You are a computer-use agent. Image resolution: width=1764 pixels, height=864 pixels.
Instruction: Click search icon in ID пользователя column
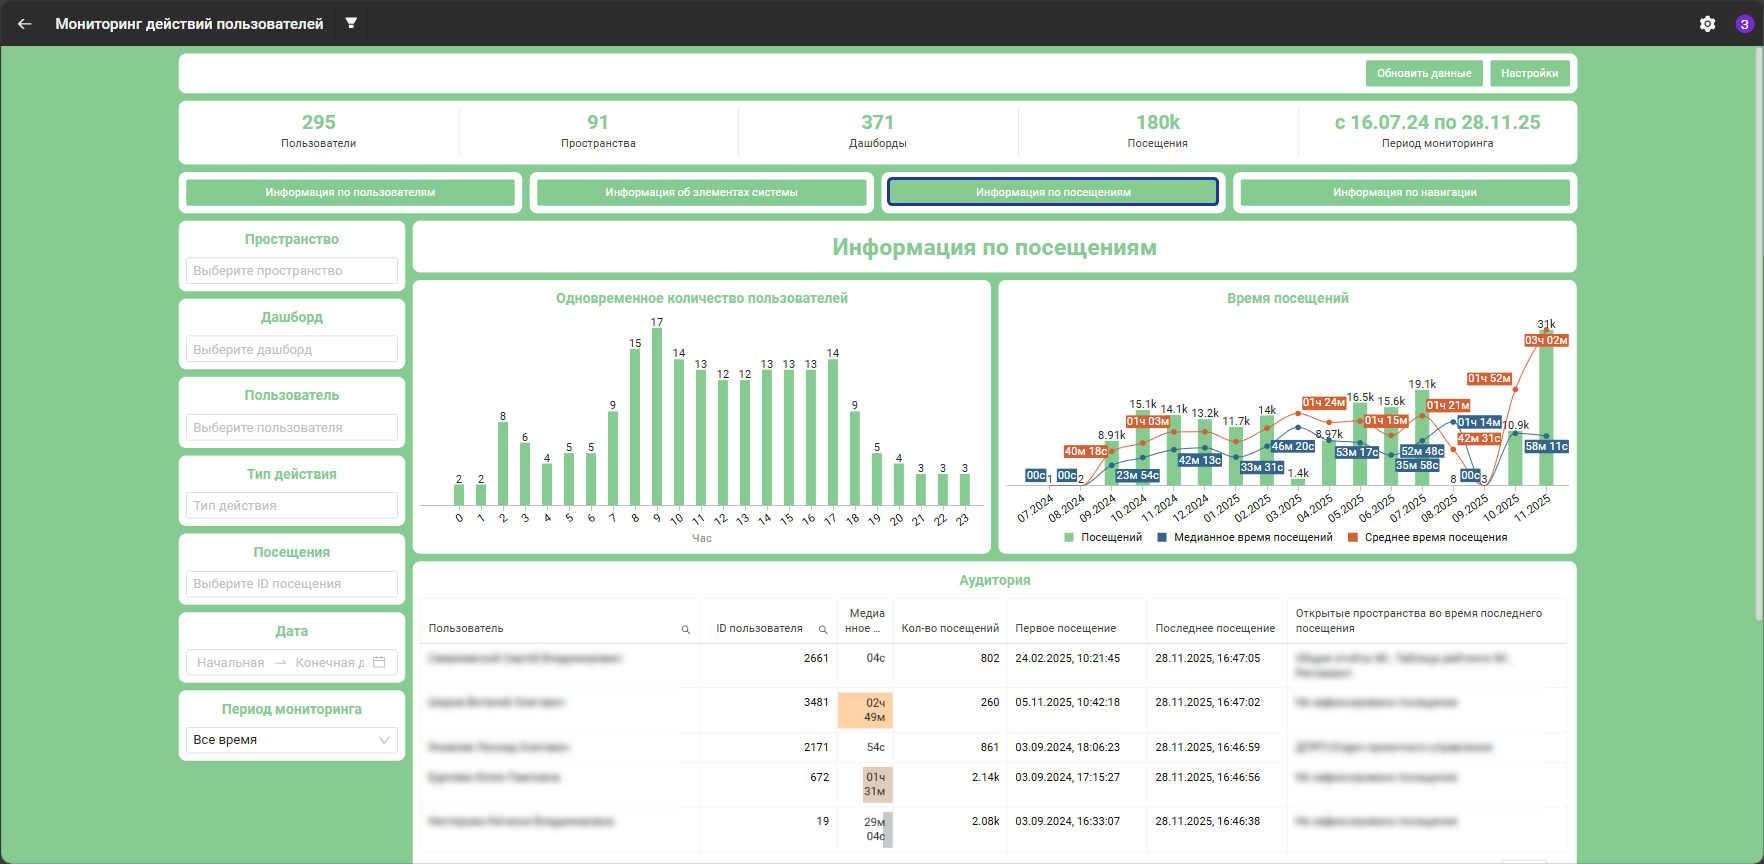point(823,629)
